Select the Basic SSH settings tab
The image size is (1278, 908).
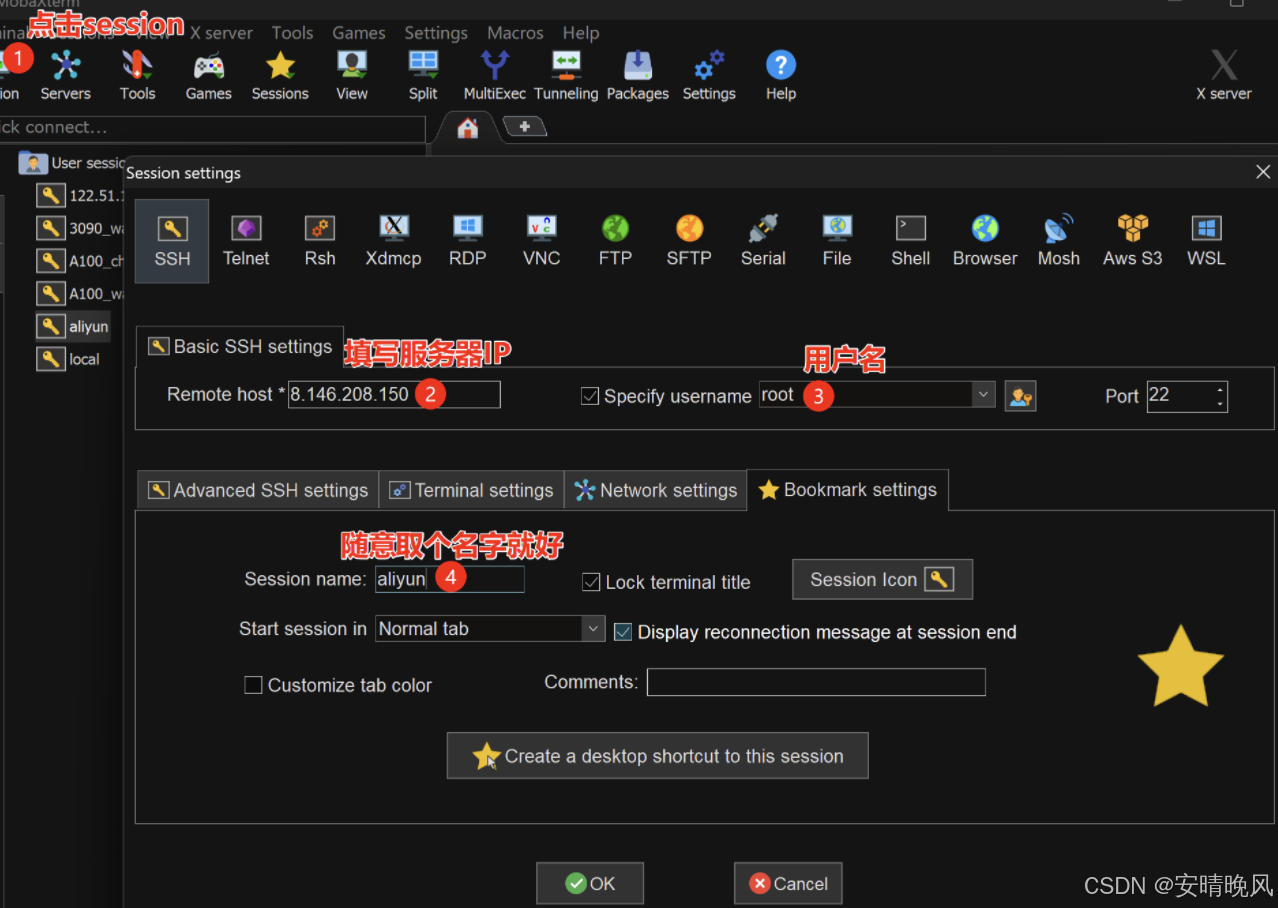point(240,346)
